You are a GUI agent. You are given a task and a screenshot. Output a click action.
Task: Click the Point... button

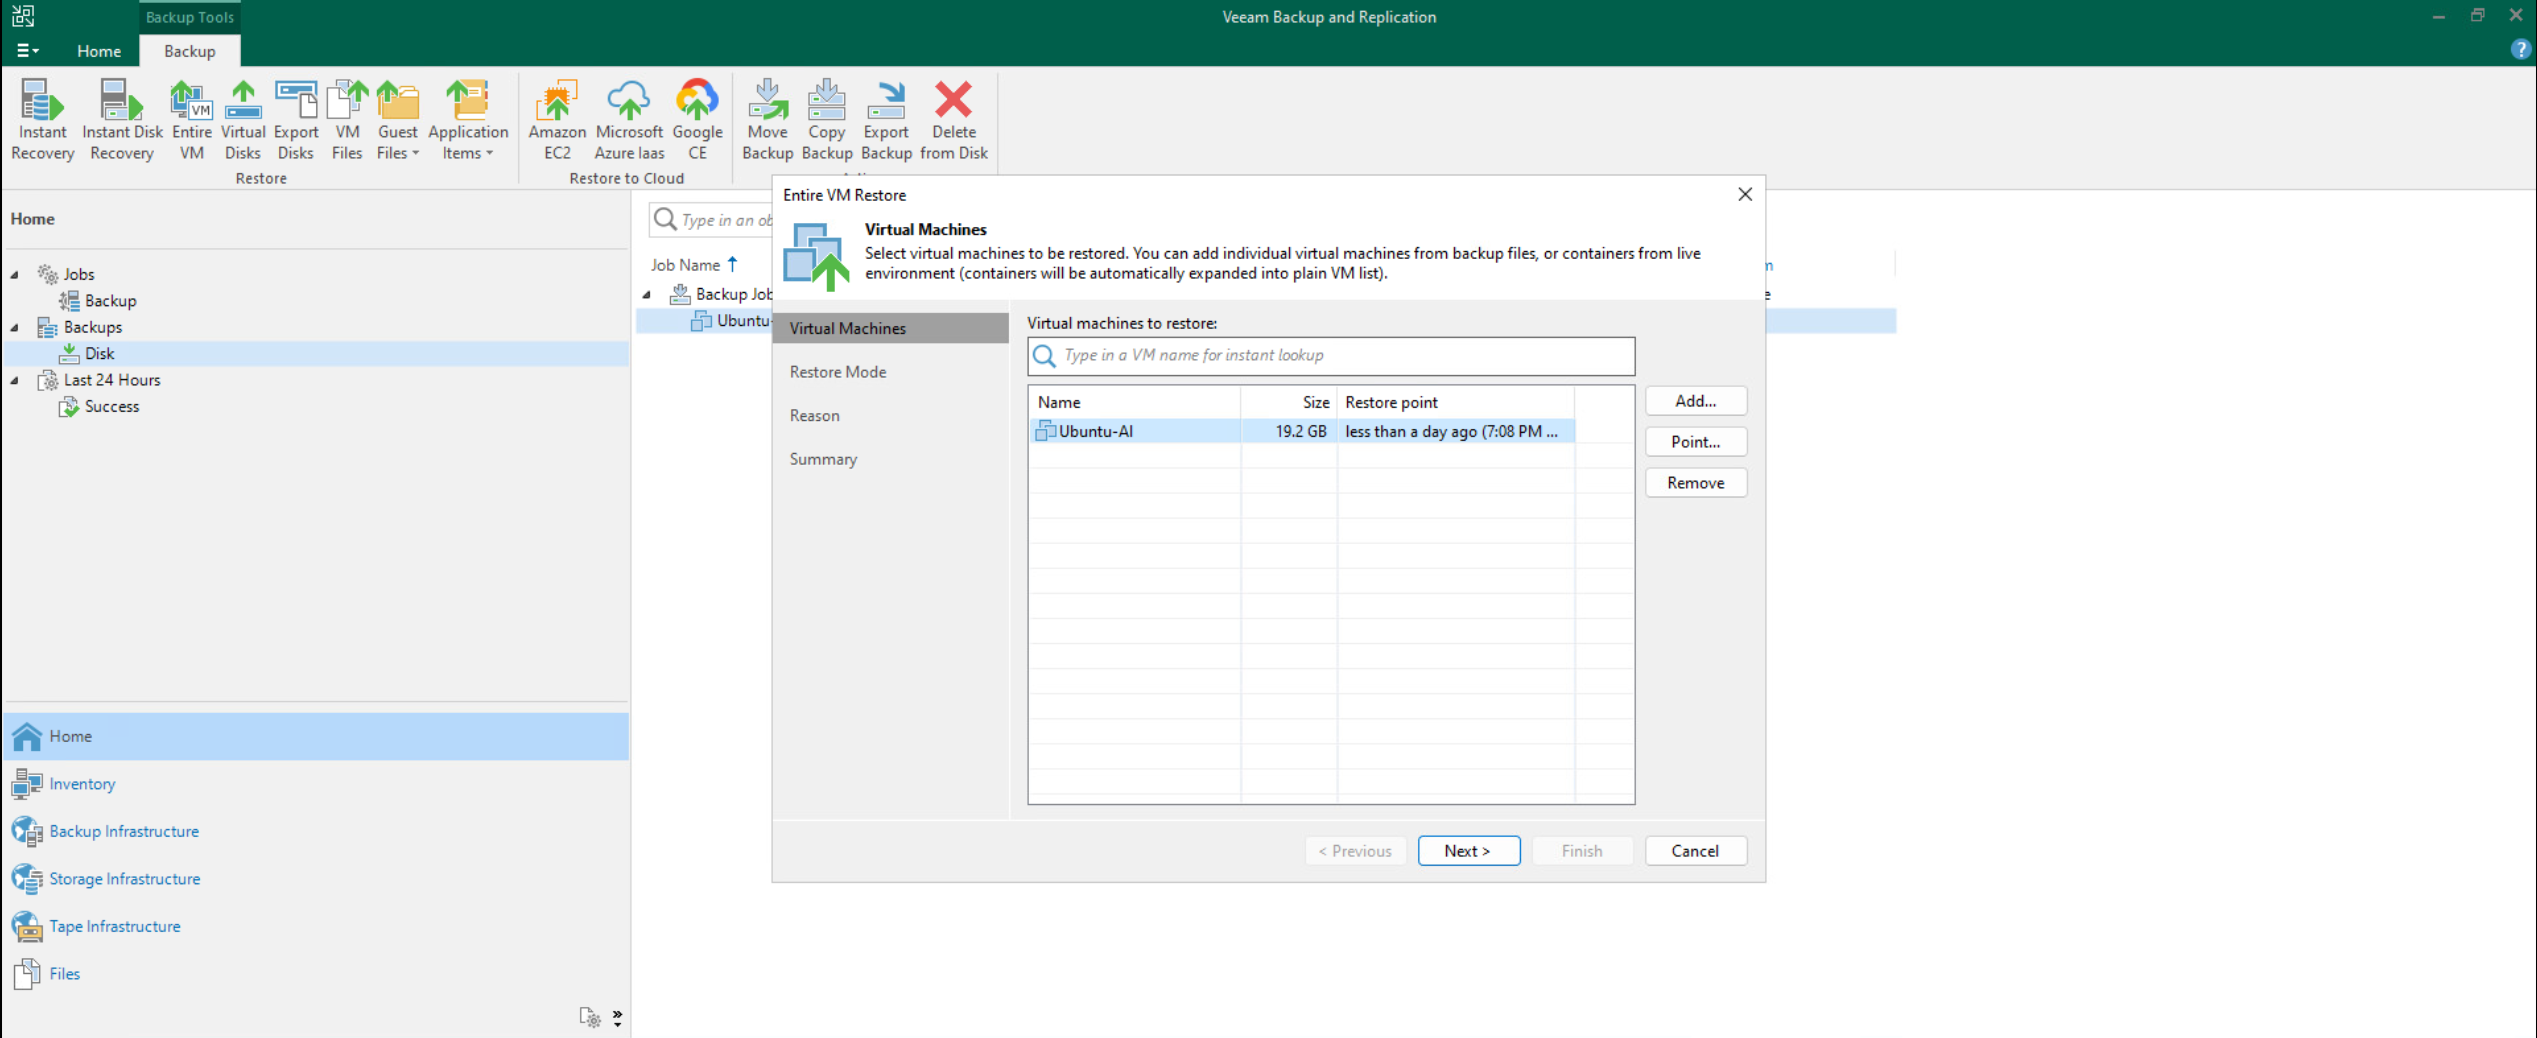pos(1695,442)
